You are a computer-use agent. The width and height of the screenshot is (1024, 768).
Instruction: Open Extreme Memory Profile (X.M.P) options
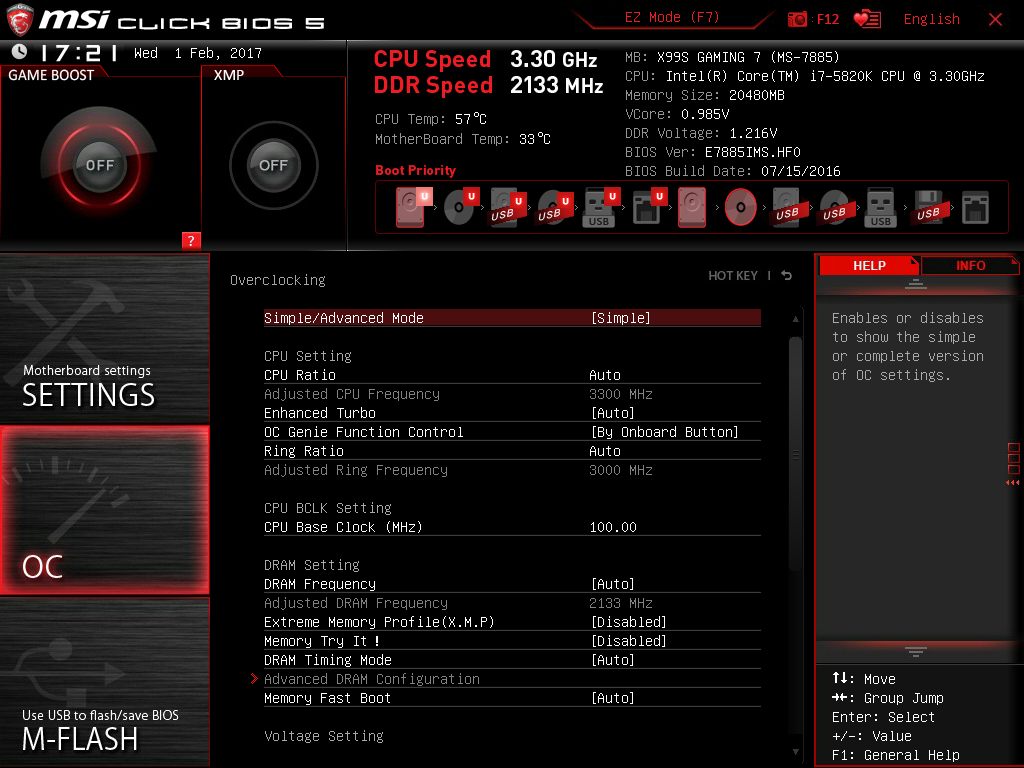coord(628,622)
